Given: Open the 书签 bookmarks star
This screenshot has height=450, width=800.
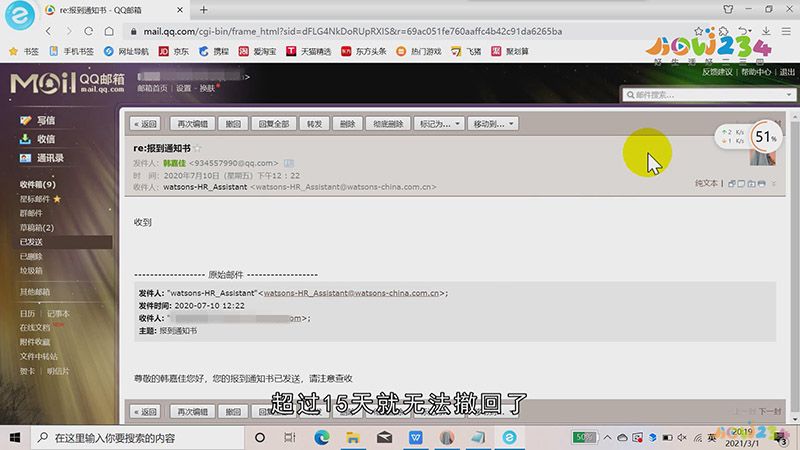Looking at the screenshot, I should [x=24, y=51].
